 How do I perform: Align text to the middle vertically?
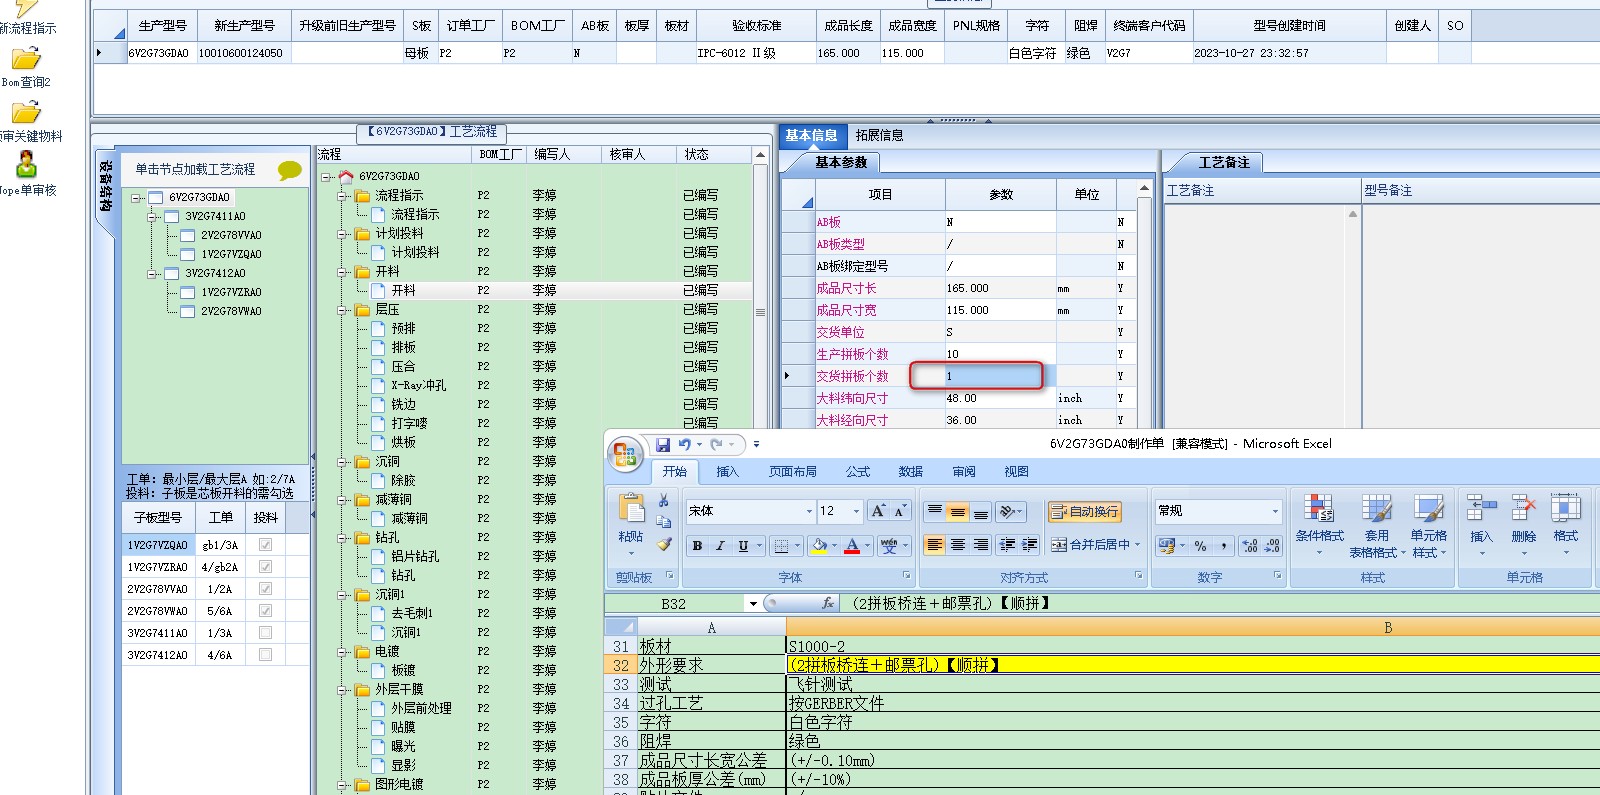point(957,511)
